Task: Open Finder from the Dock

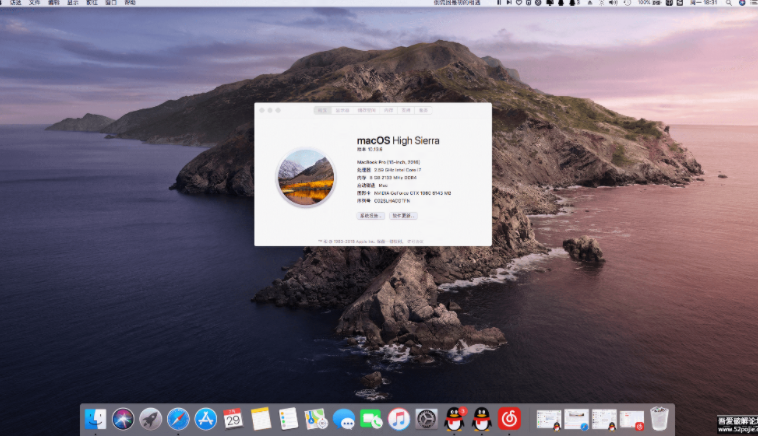Action: click(x=96, y=419)
